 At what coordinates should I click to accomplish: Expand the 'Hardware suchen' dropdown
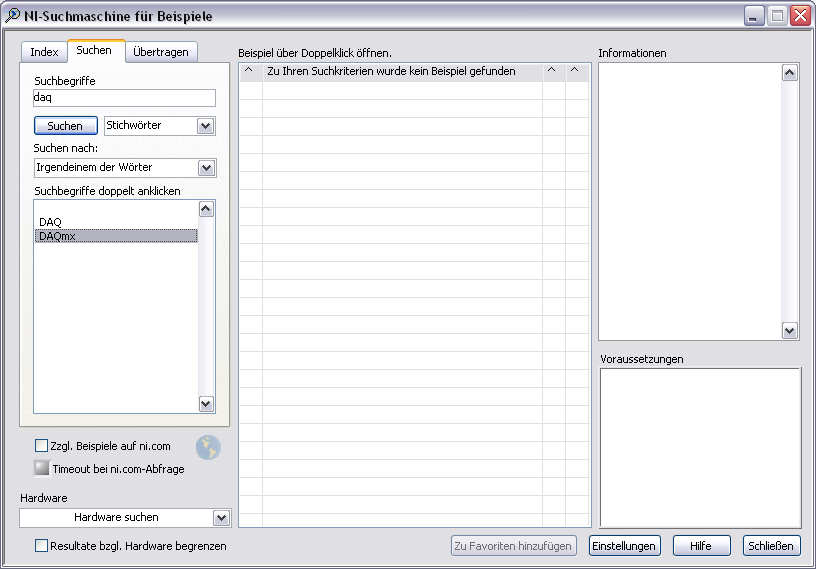click(221, 517)
